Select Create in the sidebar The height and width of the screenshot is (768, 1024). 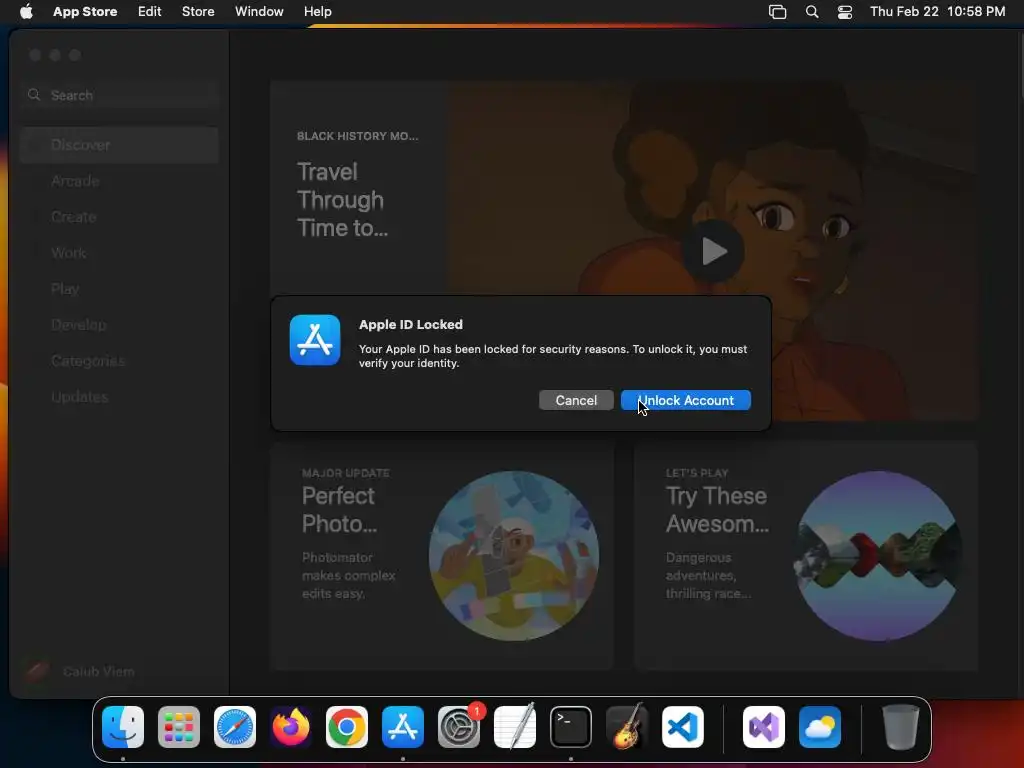(x=120, y=217)
